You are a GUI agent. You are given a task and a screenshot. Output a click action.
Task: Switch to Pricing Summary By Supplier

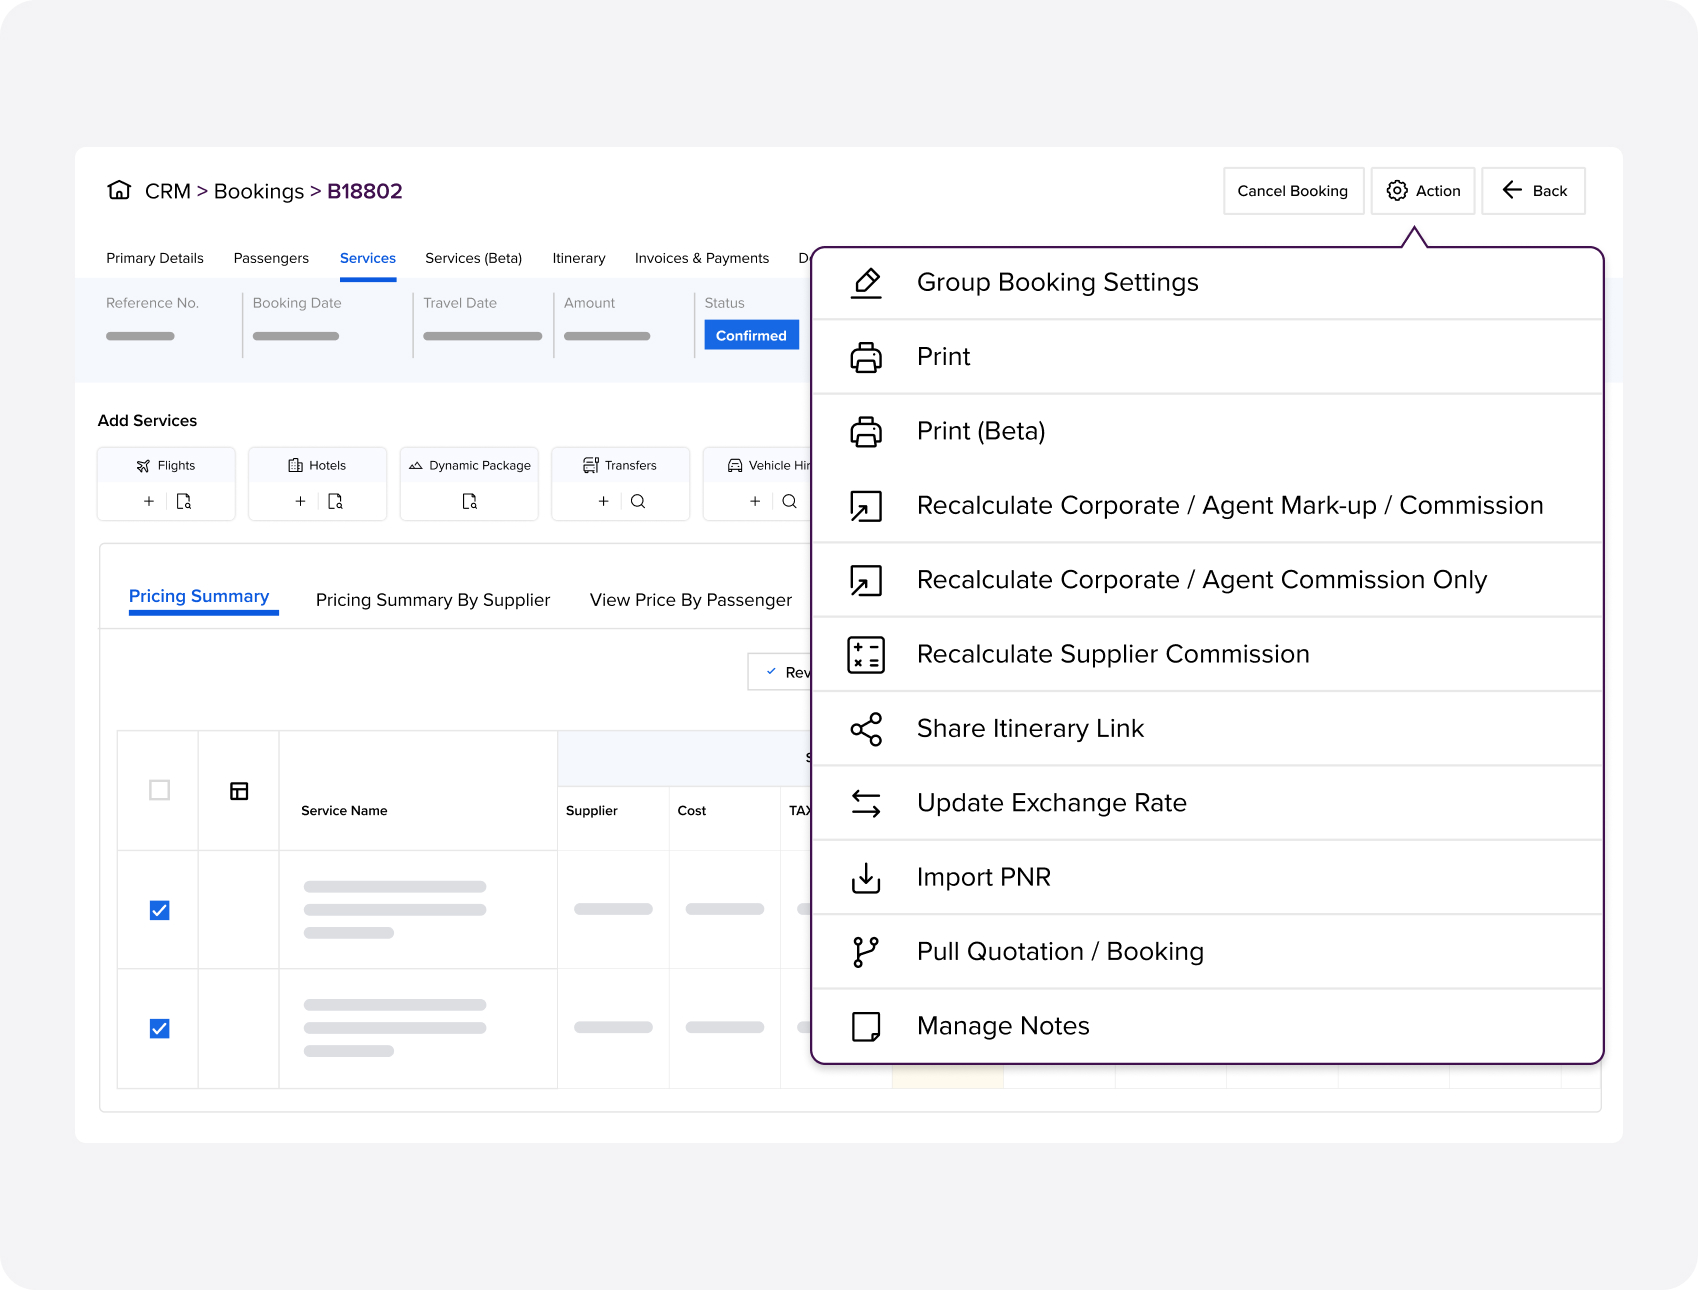[433, 600]
